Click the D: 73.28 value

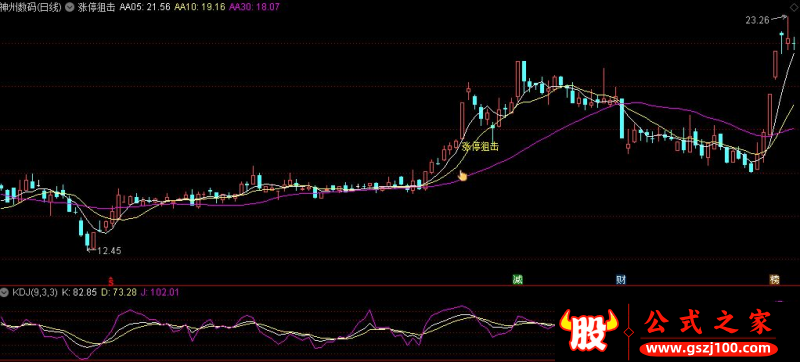(119, 293)
